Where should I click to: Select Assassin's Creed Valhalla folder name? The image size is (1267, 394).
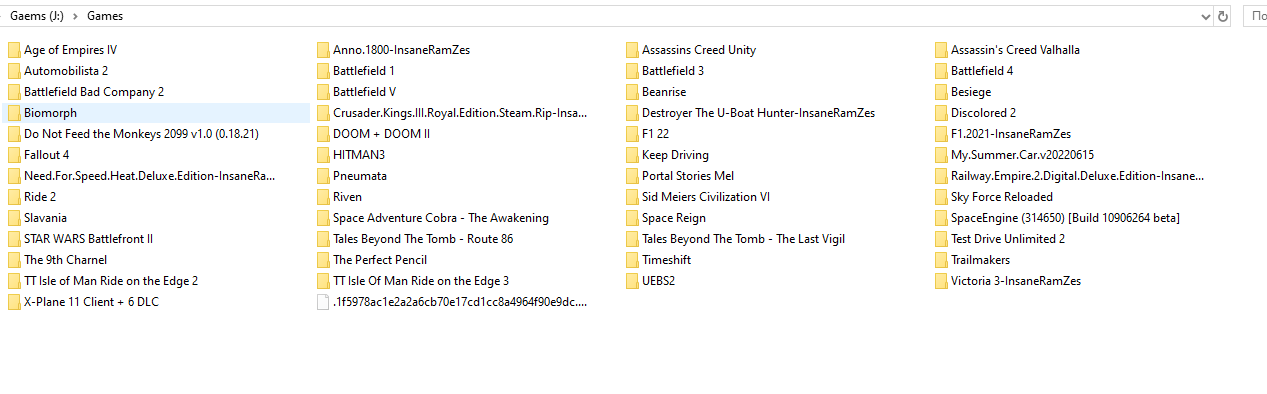click(x=1015, y=50)
